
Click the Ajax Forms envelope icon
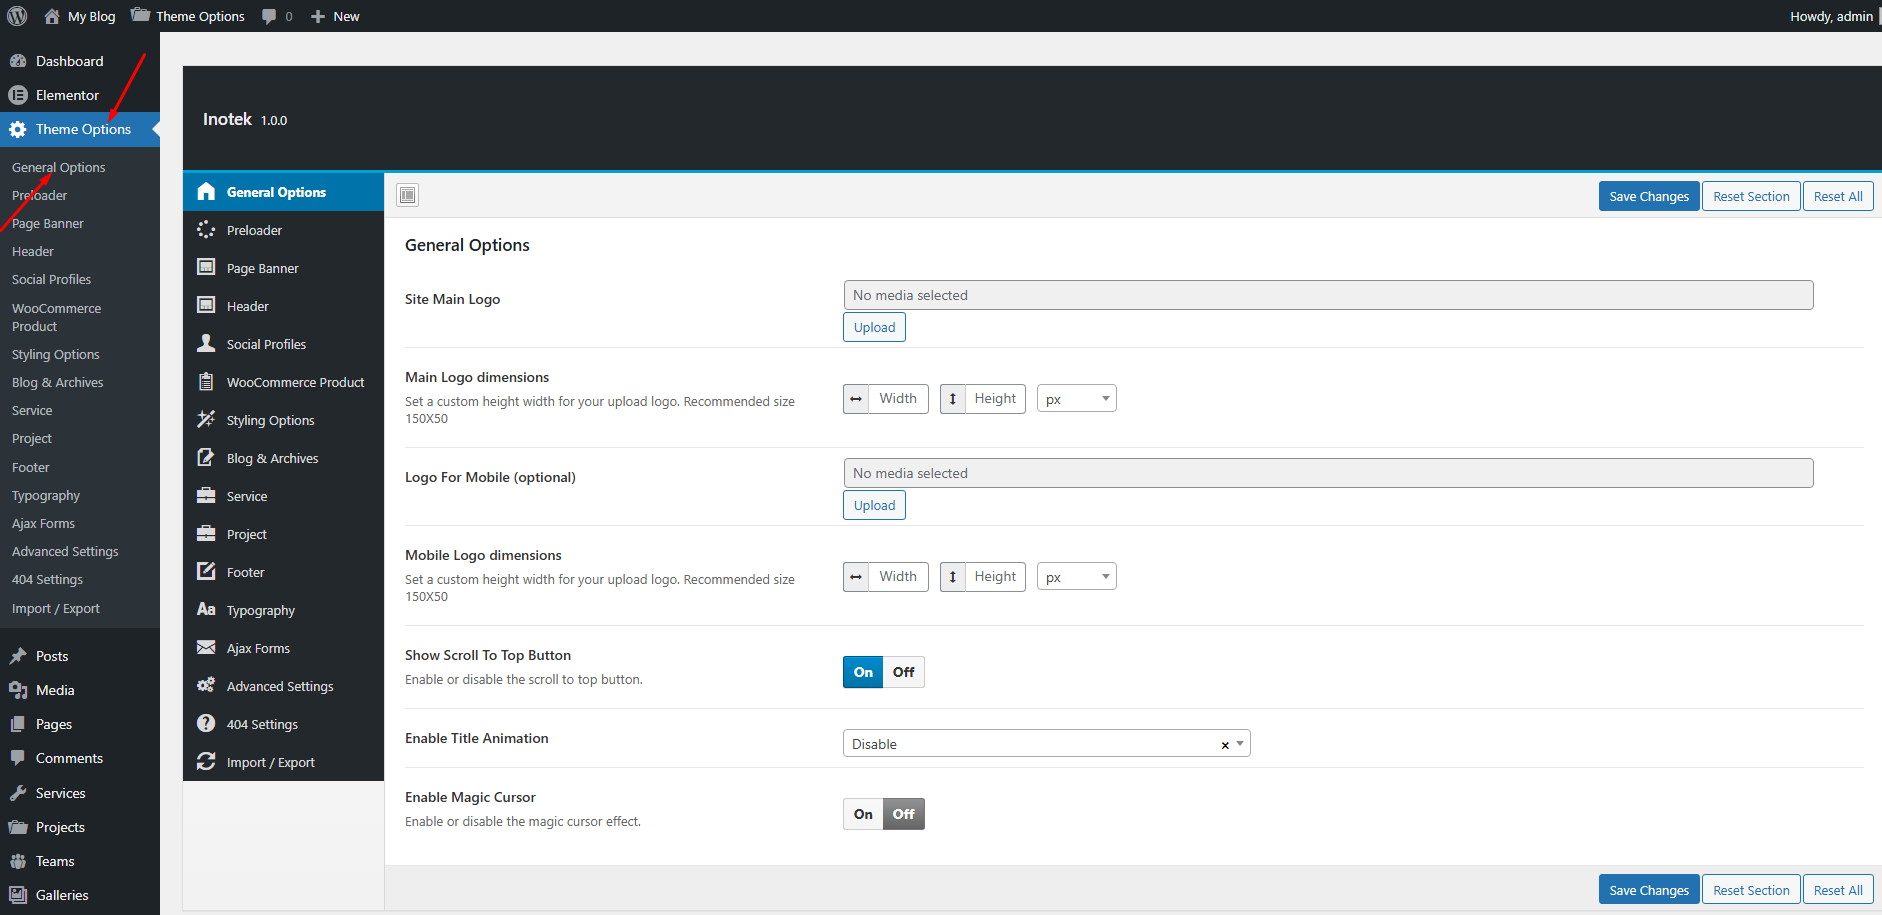click(x=206, y=647)
